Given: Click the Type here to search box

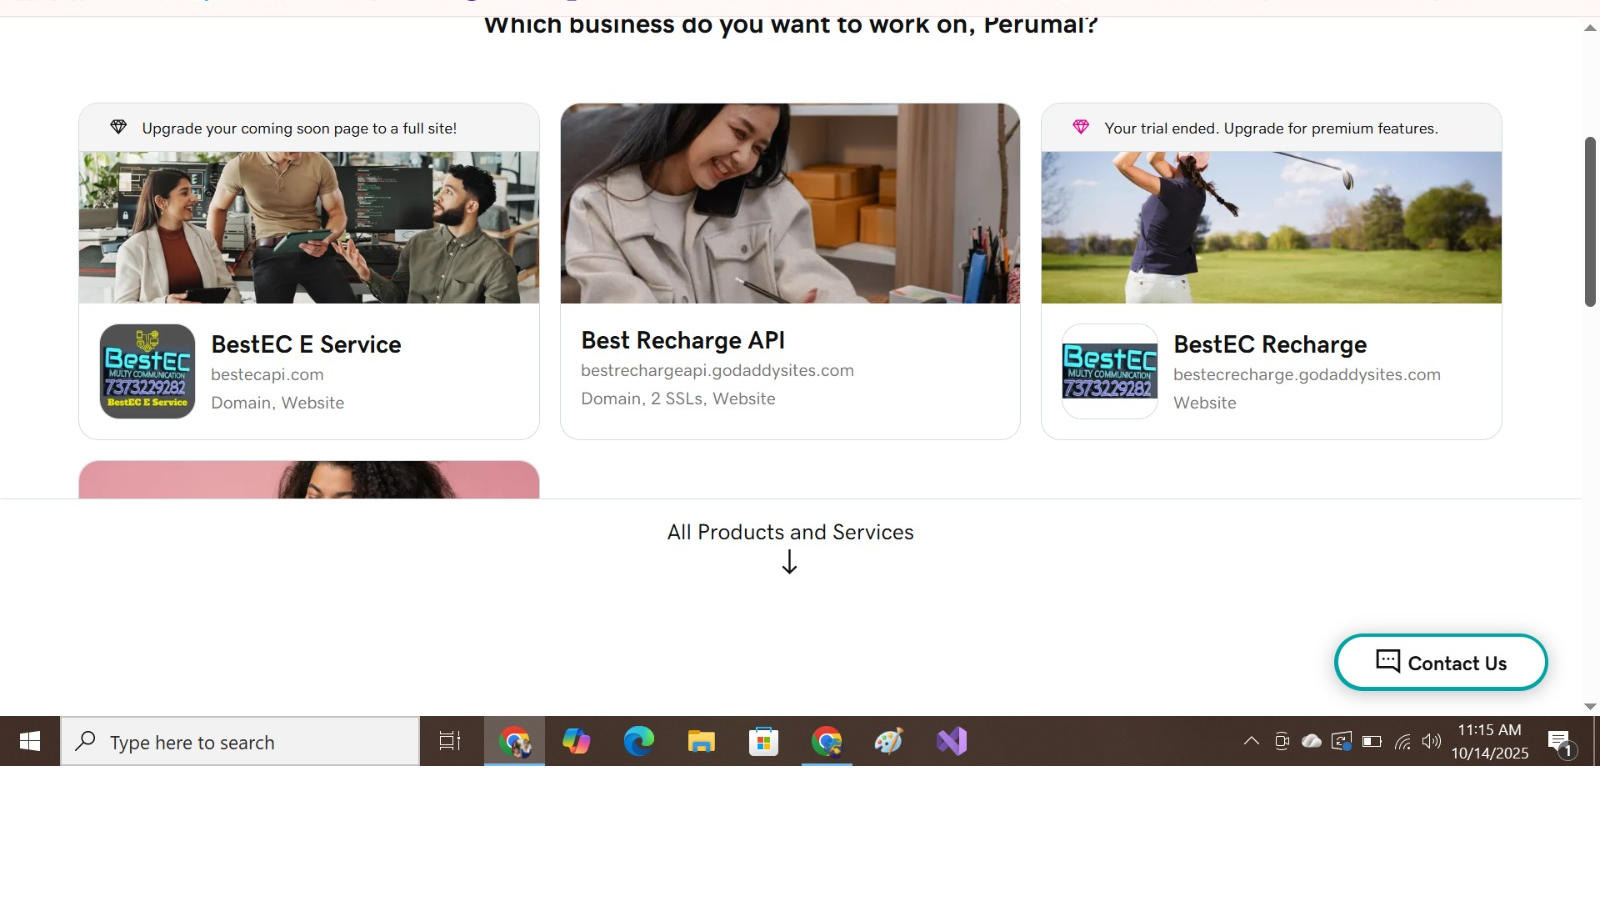Looking at the screenshot, I should (x=240, y=742).
